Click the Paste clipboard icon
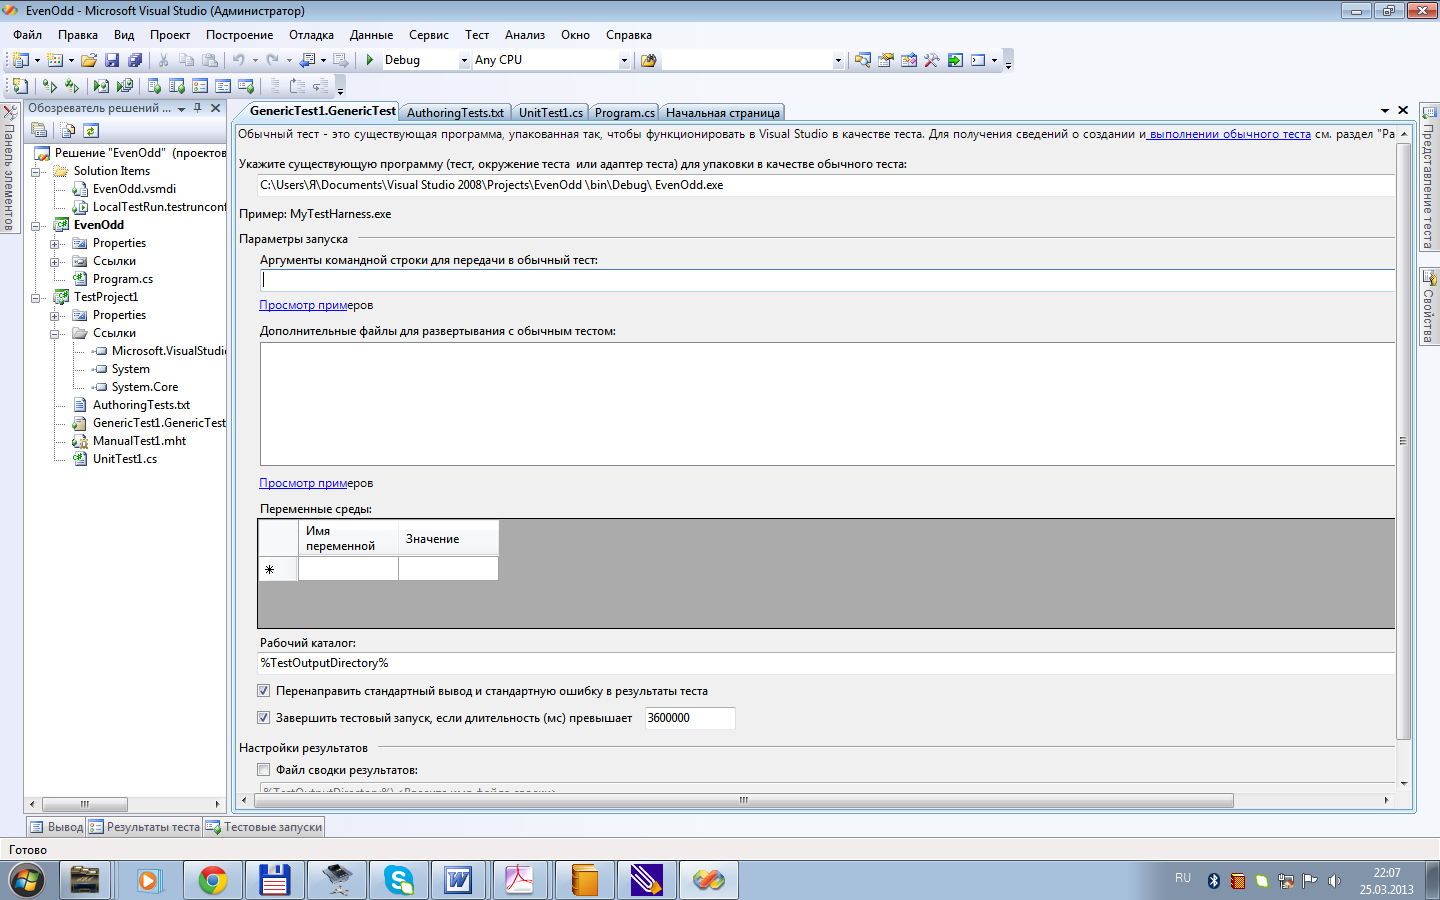 (210, 60)
